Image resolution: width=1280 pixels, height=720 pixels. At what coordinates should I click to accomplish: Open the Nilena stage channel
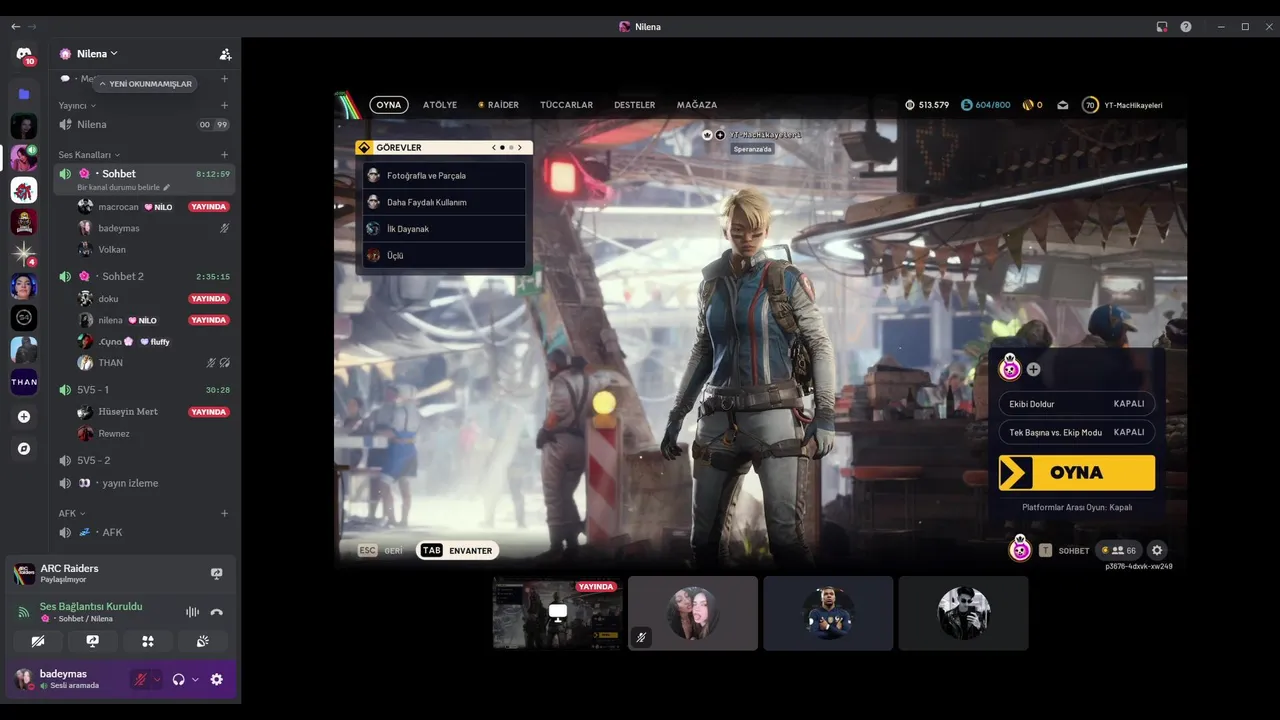tap(145, 125)
